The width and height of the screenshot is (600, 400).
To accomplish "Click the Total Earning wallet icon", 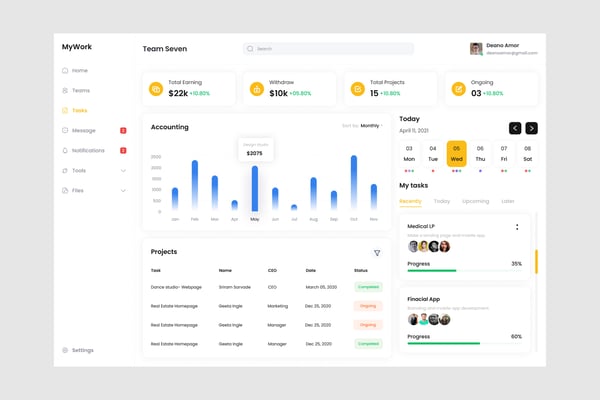I will pyautogui.click(x=156, y=89).
